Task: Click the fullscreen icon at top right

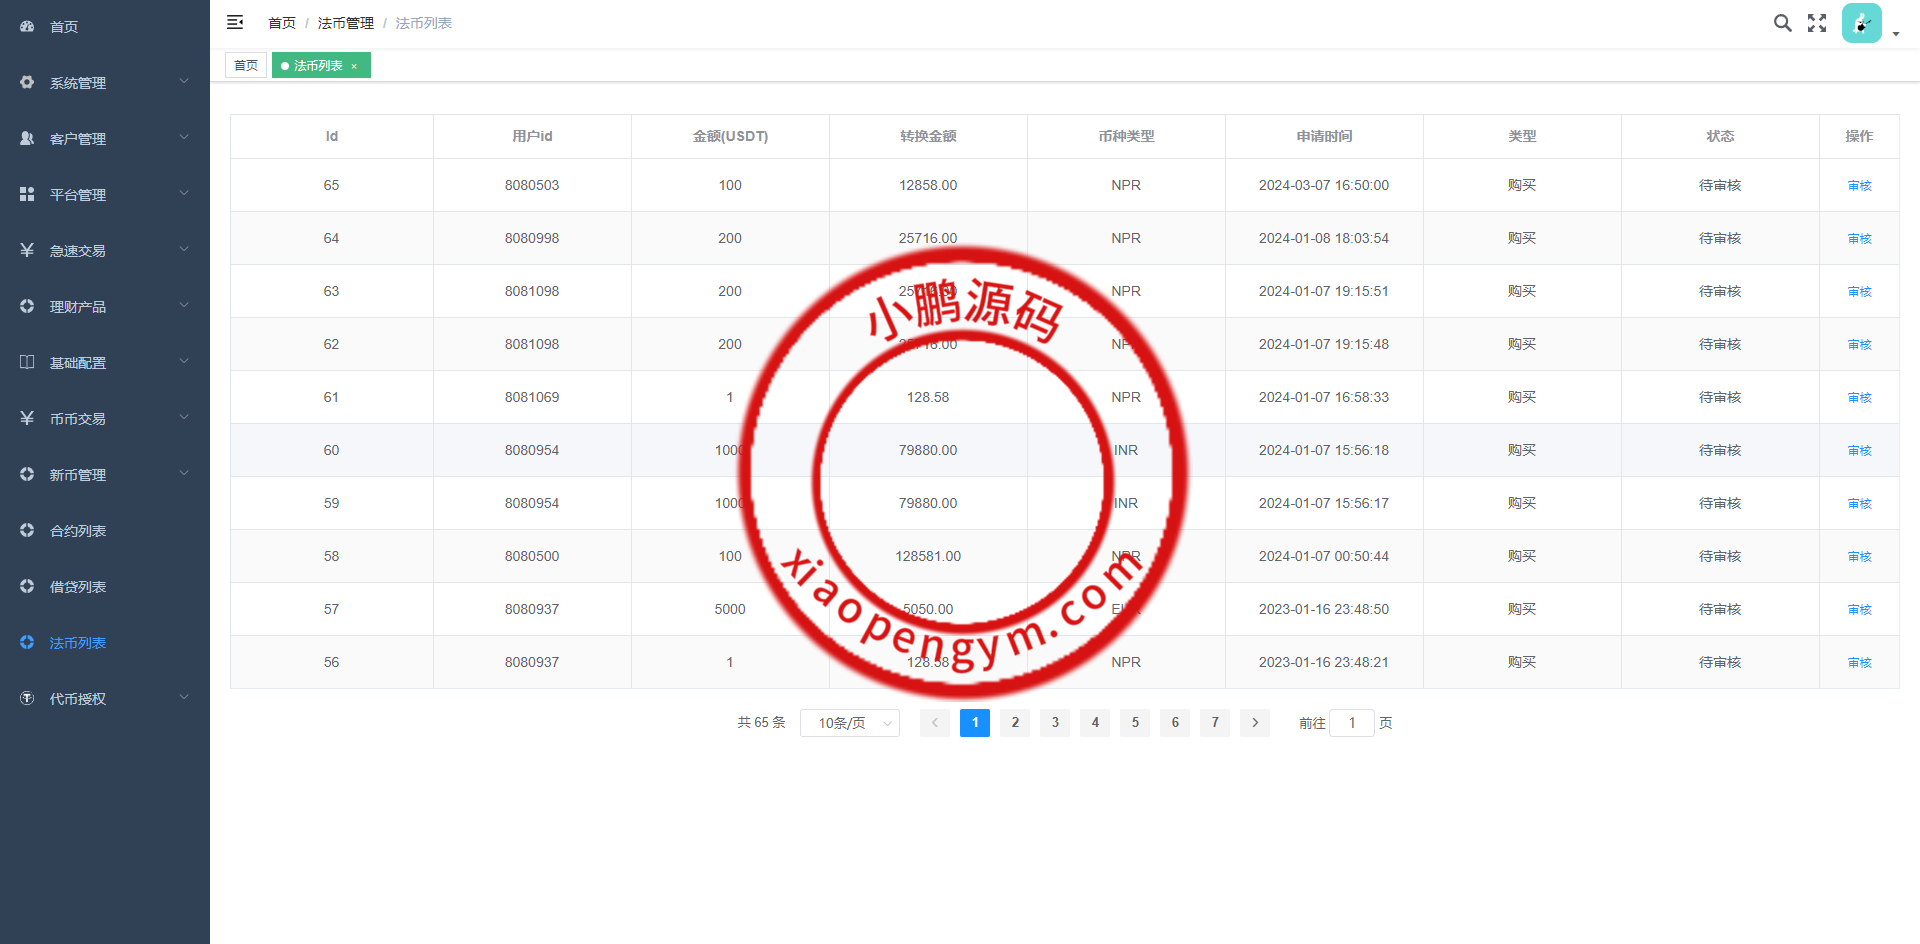Action: pyautogui.click(x=1816, y=22)
